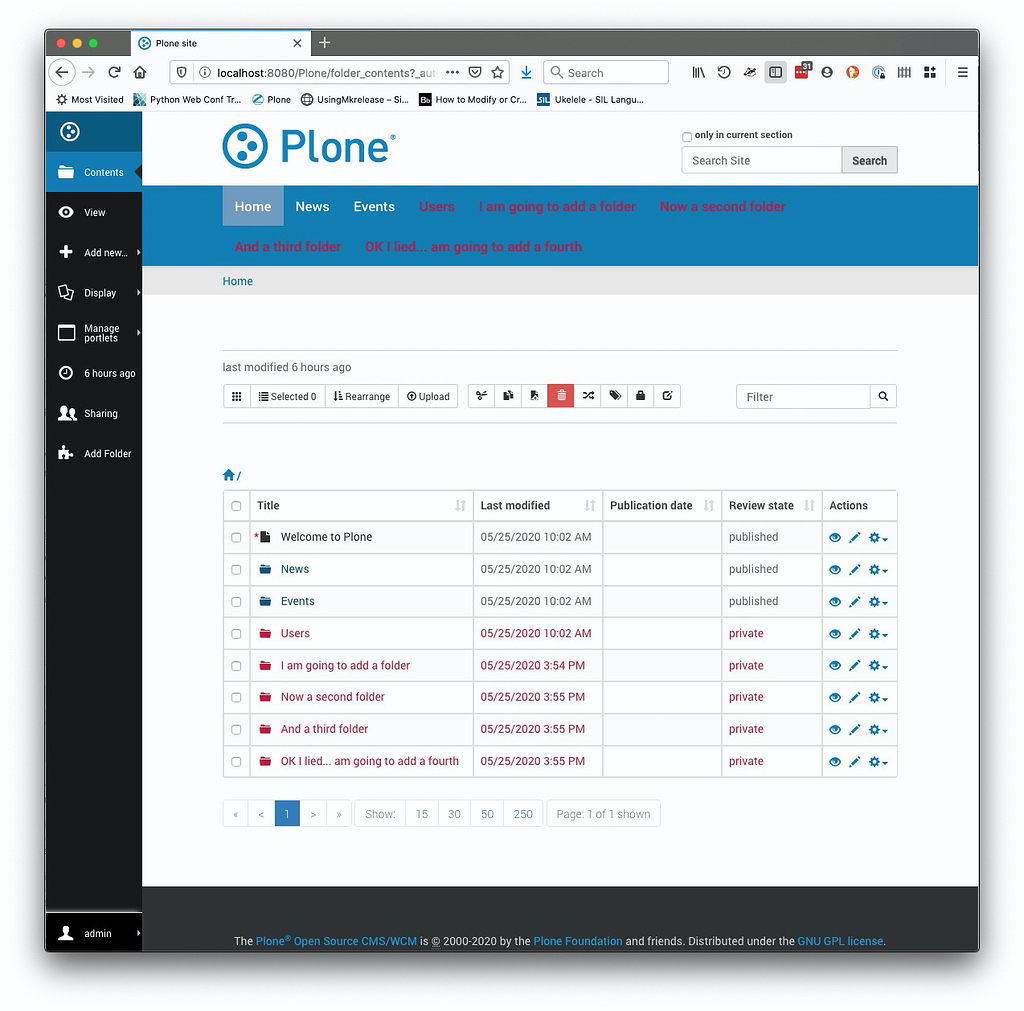Open the eye preview icon for Events
The height and width of the screenshot is (1011, 1024).
[835, 601]
